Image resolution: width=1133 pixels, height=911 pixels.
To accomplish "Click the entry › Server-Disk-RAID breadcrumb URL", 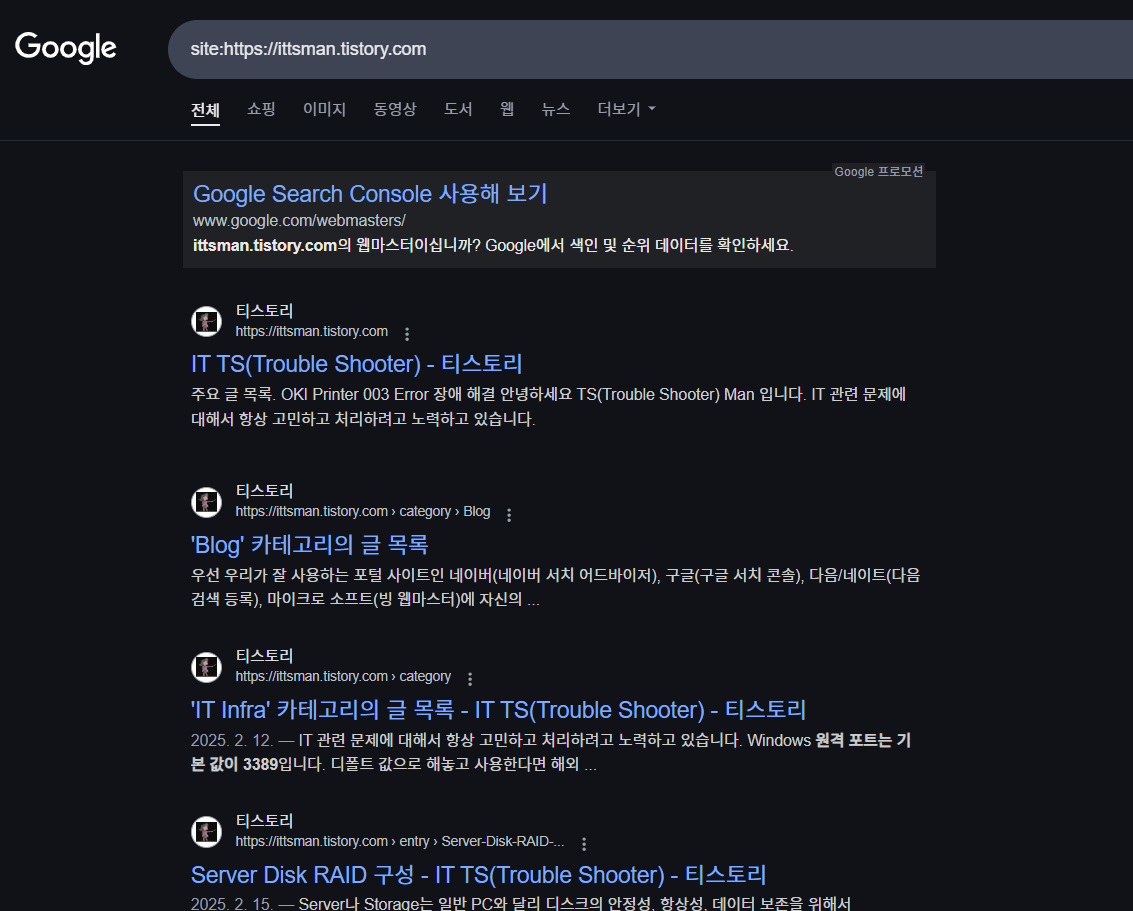I will click(400, 842).
